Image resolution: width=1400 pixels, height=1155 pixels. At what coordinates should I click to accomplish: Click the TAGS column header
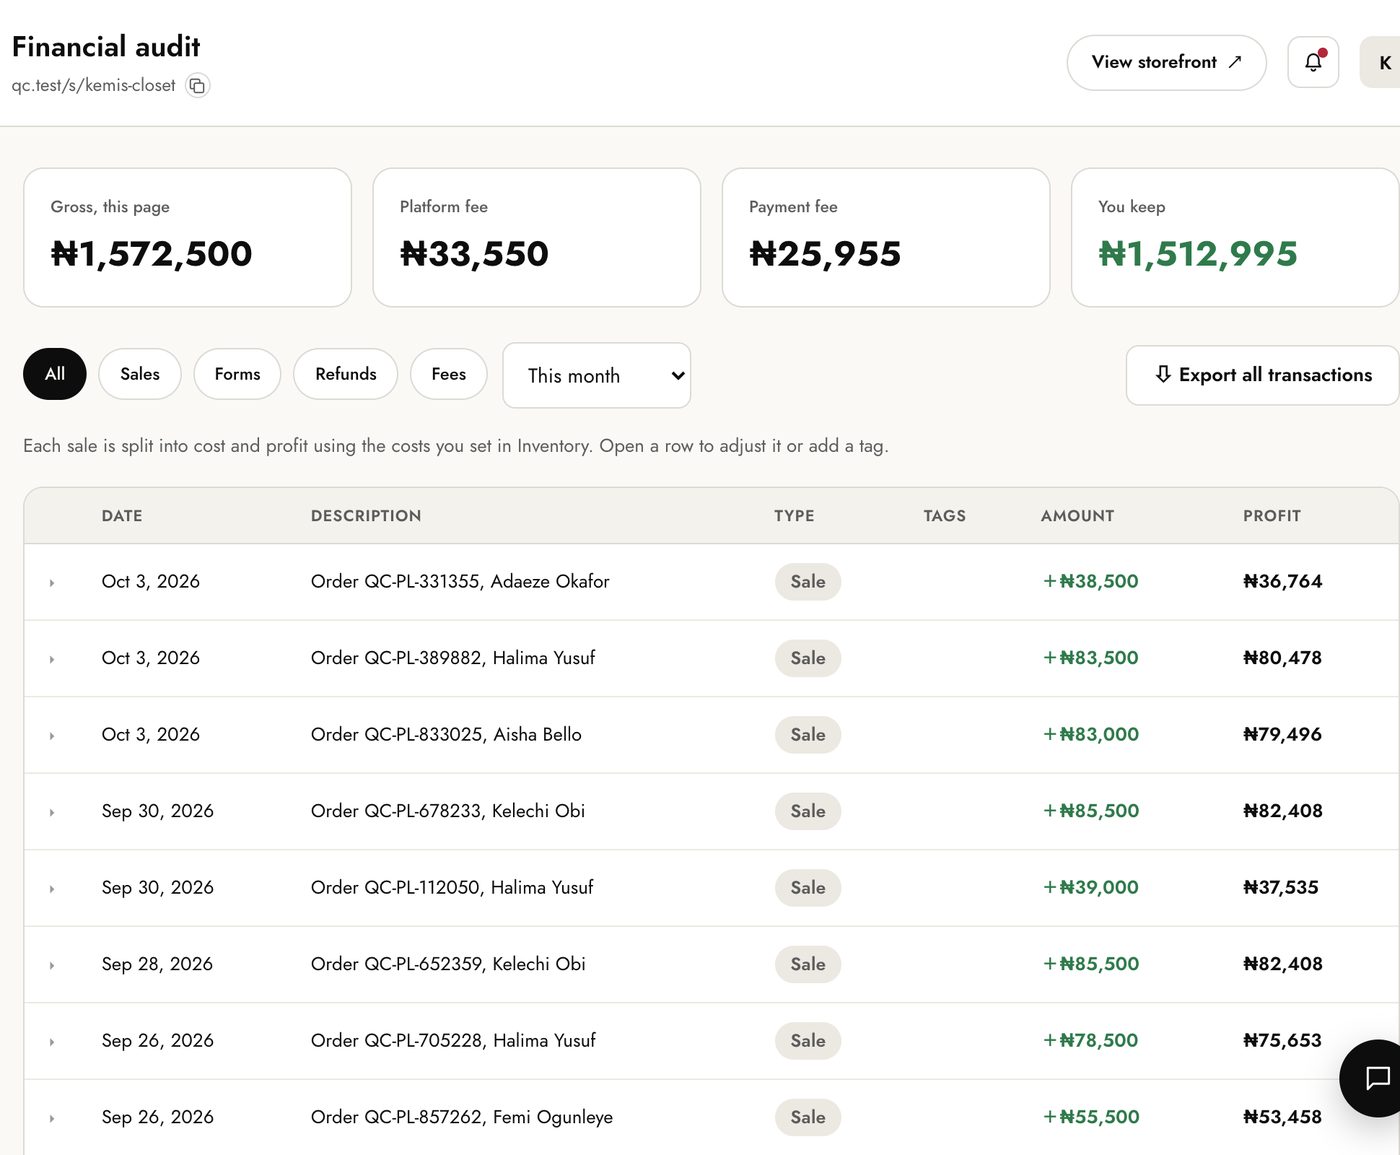coord(944,516)
